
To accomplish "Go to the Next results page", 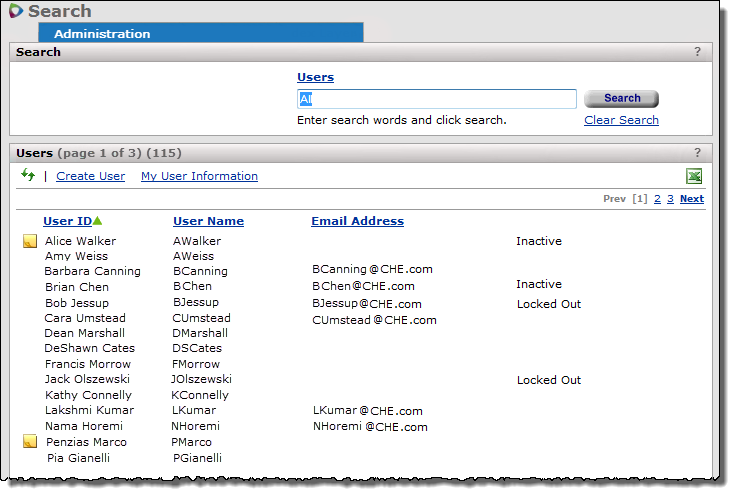I will click(691, 199).
